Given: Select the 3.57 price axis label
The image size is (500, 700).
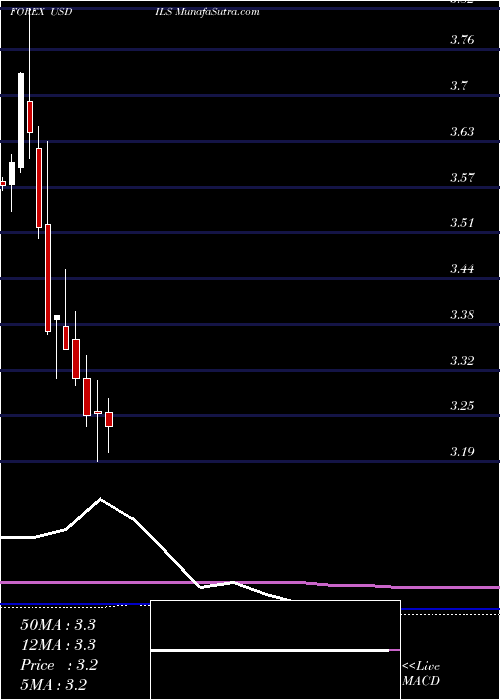Looking at the screenshot, I should pos(462,178).
